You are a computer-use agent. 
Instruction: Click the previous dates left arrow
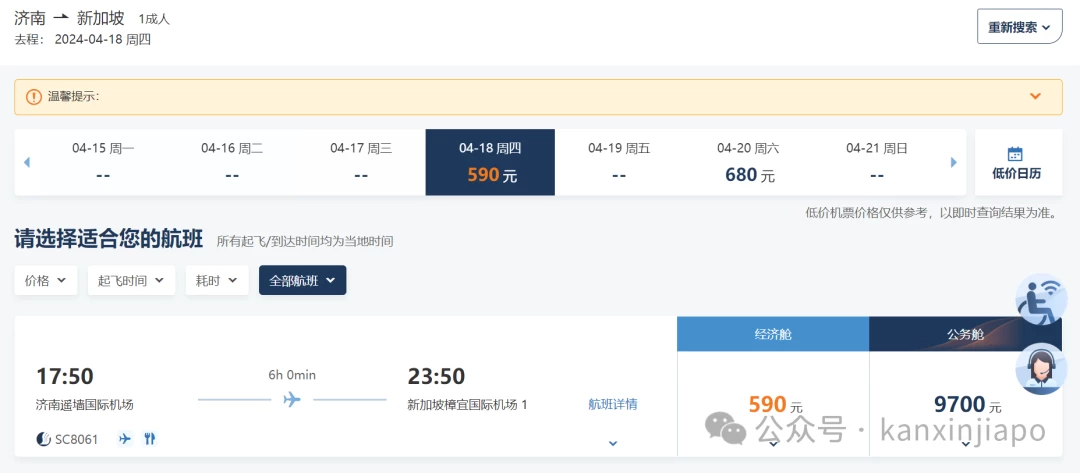[27, 162]
